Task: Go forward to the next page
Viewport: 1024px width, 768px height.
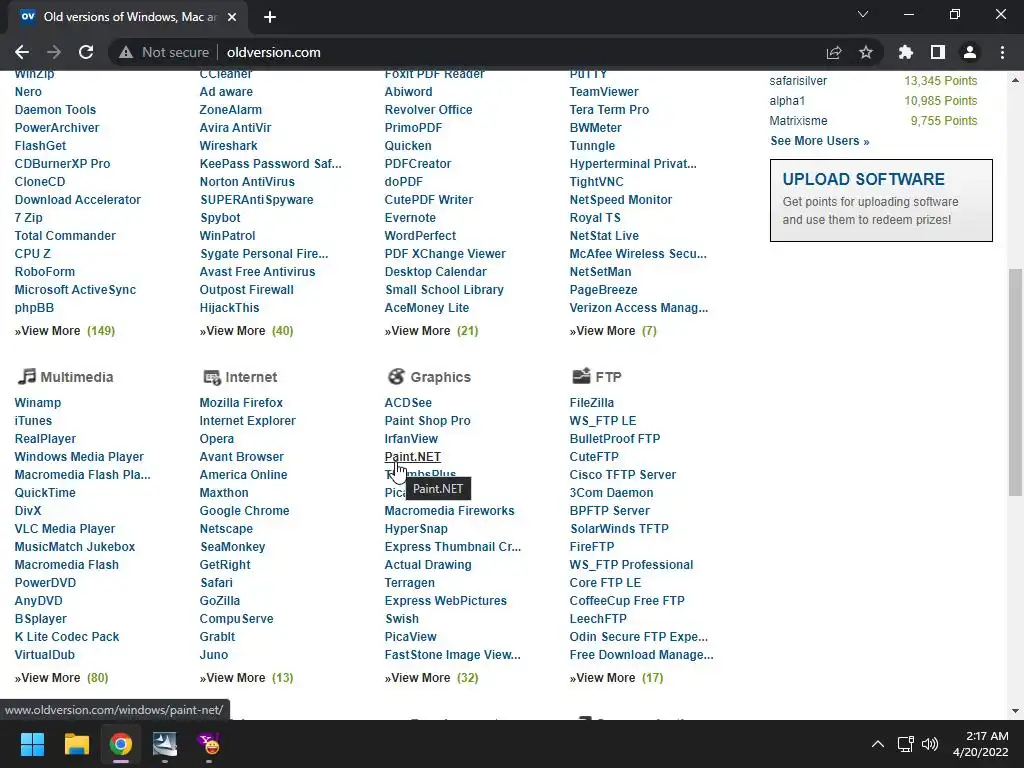Action: click(x=54, y=52)
